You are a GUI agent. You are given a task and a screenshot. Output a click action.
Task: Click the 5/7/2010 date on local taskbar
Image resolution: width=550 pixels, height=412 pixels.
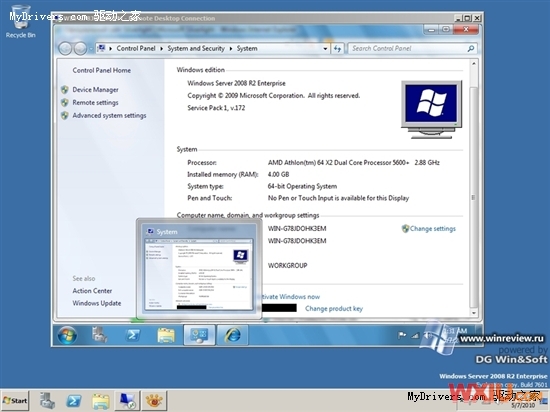pos(523,405)
